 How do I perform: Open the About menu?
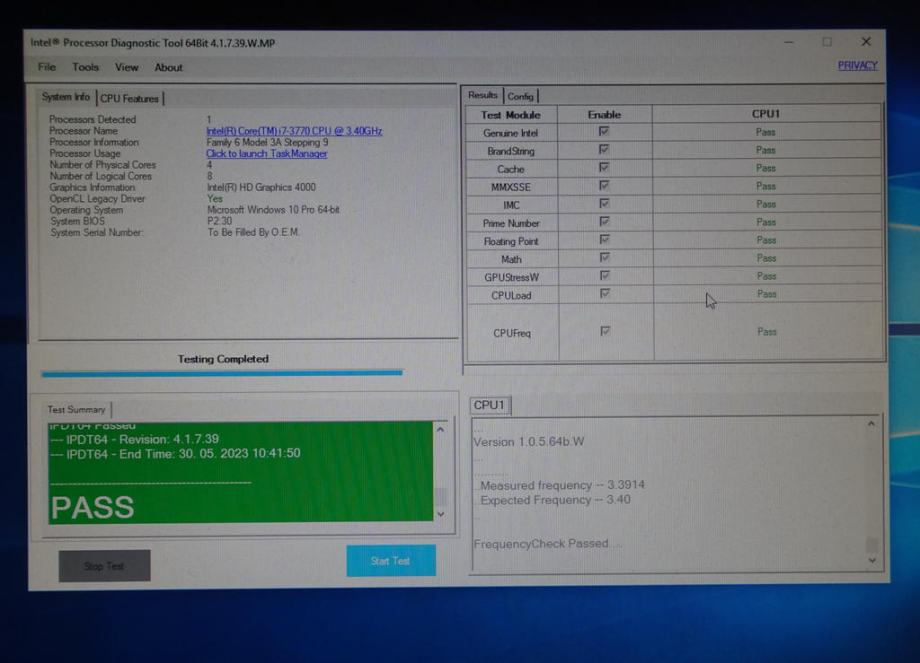[x=168, y=68]
